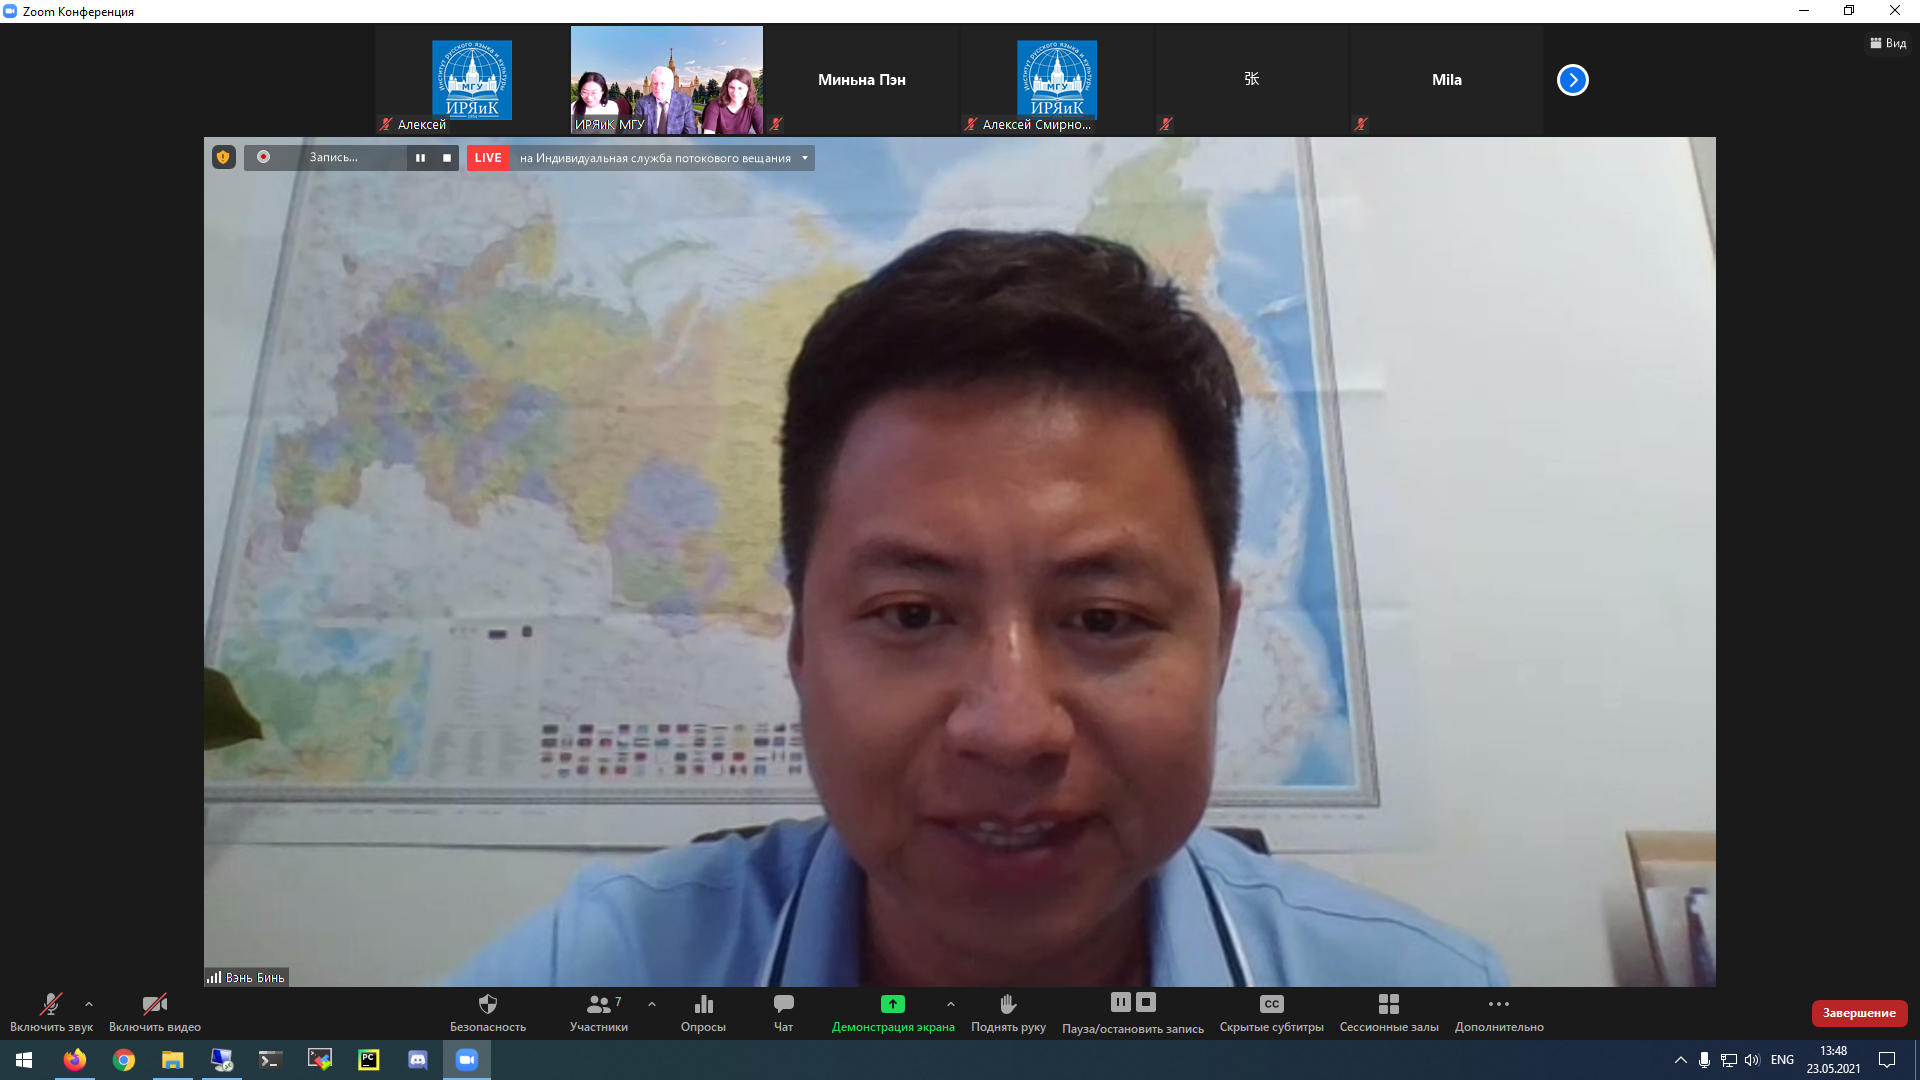Open the Polls icon
Viewport: 1920px width, 1080px height.
click(703, 1004)
